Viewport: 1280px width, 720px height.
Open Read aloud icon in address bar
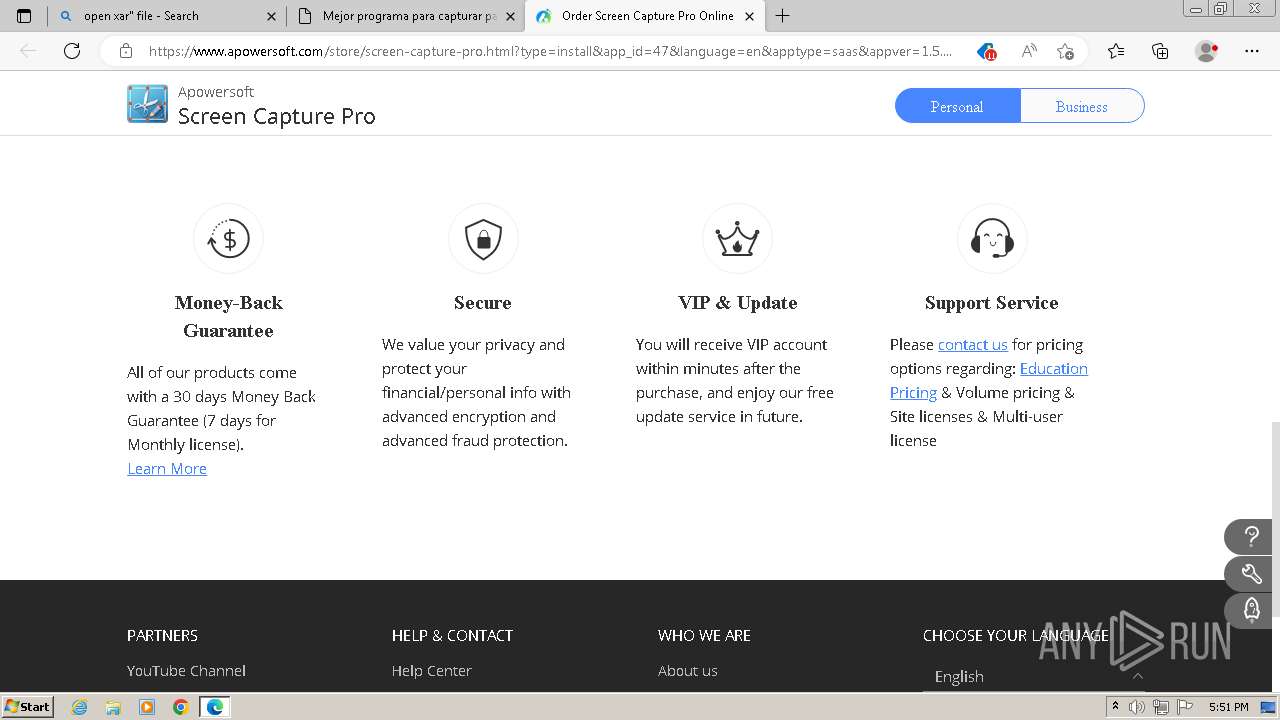(1028, 51)
